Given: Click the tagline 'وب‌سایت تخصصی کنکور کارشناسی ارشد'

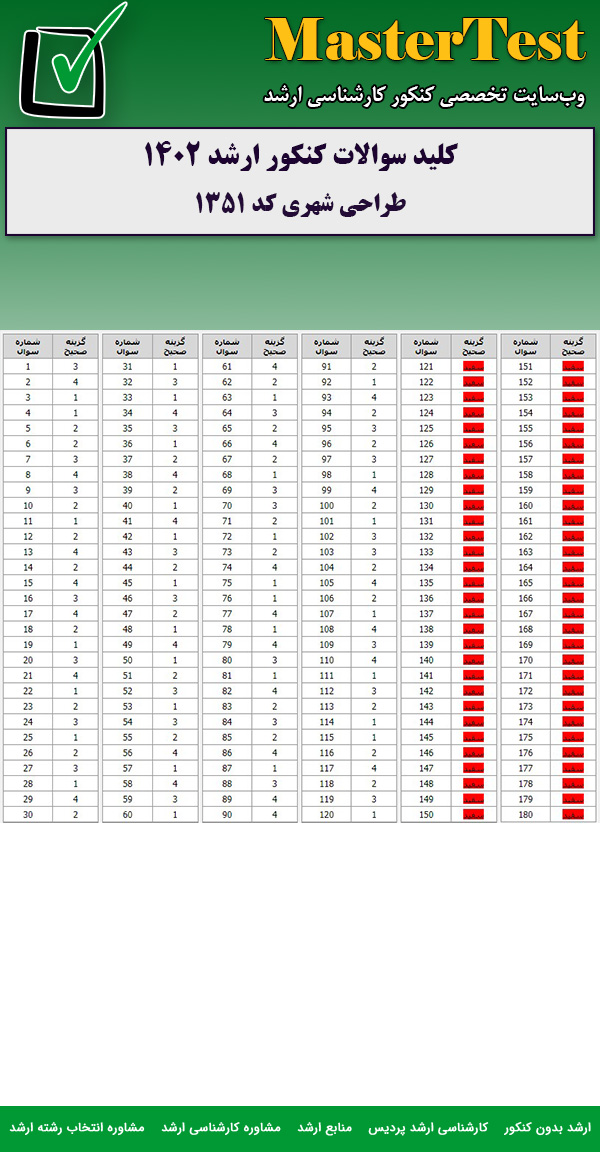Looking at the screenshot, I should click(x=424, y=95).
